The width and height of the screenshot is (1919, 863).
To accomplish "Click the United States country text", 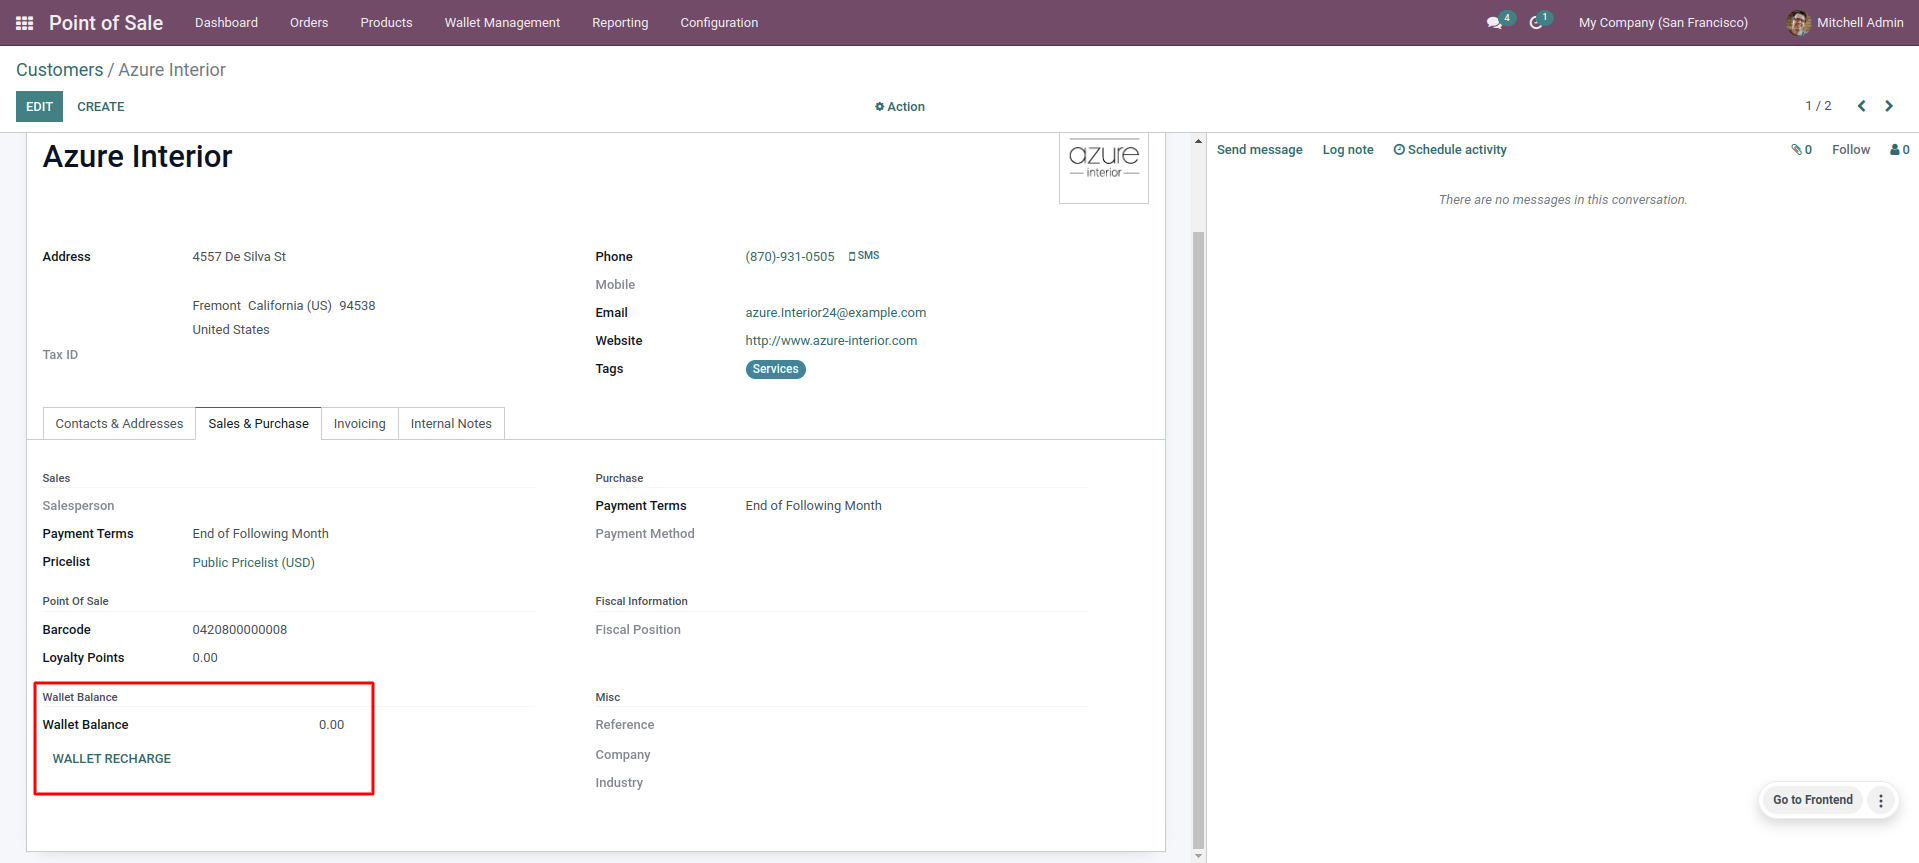I will (231, 330).
